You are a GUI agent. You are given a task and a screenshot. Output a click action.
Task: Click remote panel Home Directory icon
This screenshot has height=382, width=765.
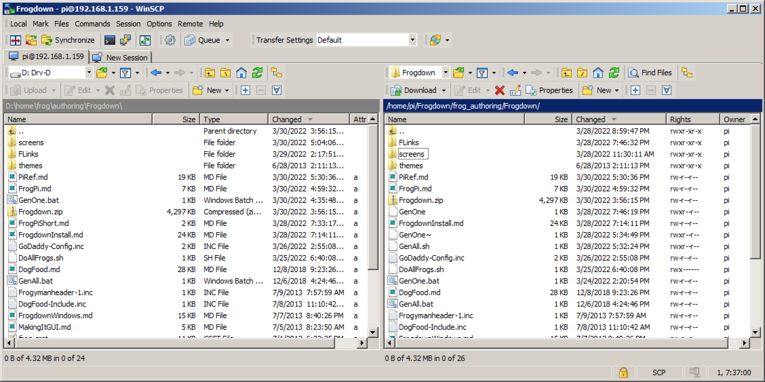pos(598,73)
